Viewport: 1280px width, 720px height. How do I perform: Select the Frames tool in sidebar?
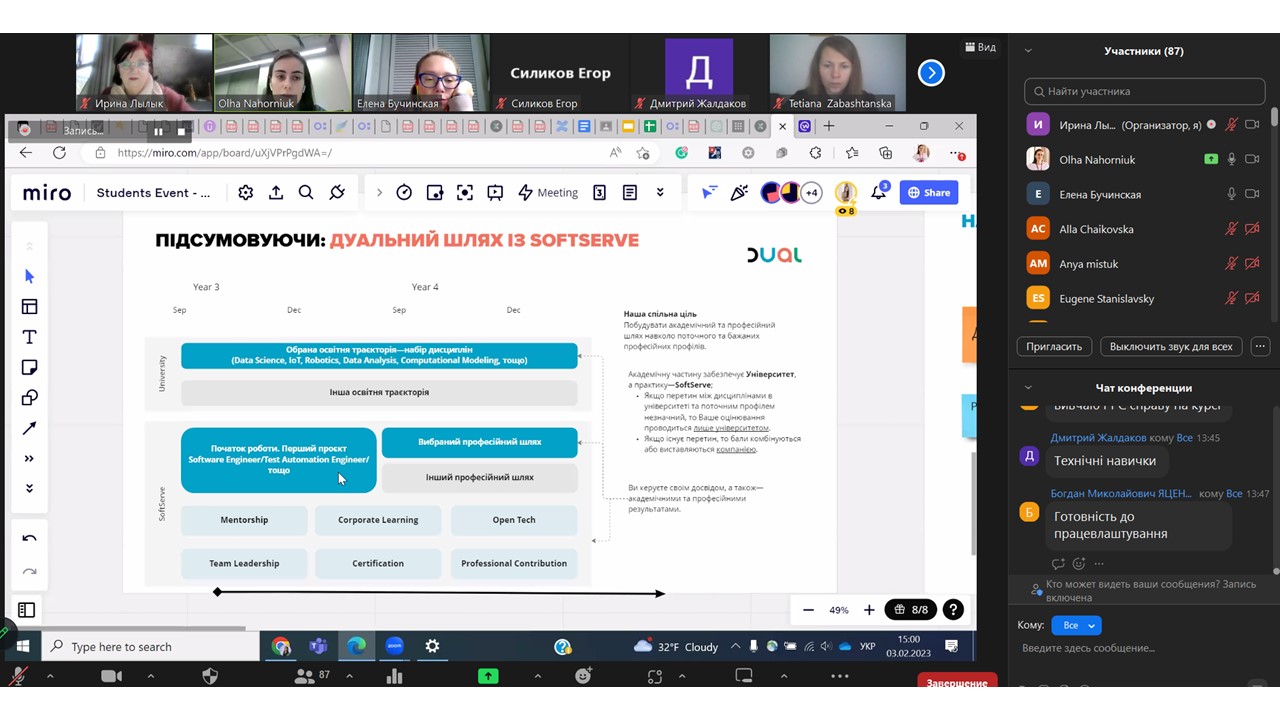coord(29,307)
